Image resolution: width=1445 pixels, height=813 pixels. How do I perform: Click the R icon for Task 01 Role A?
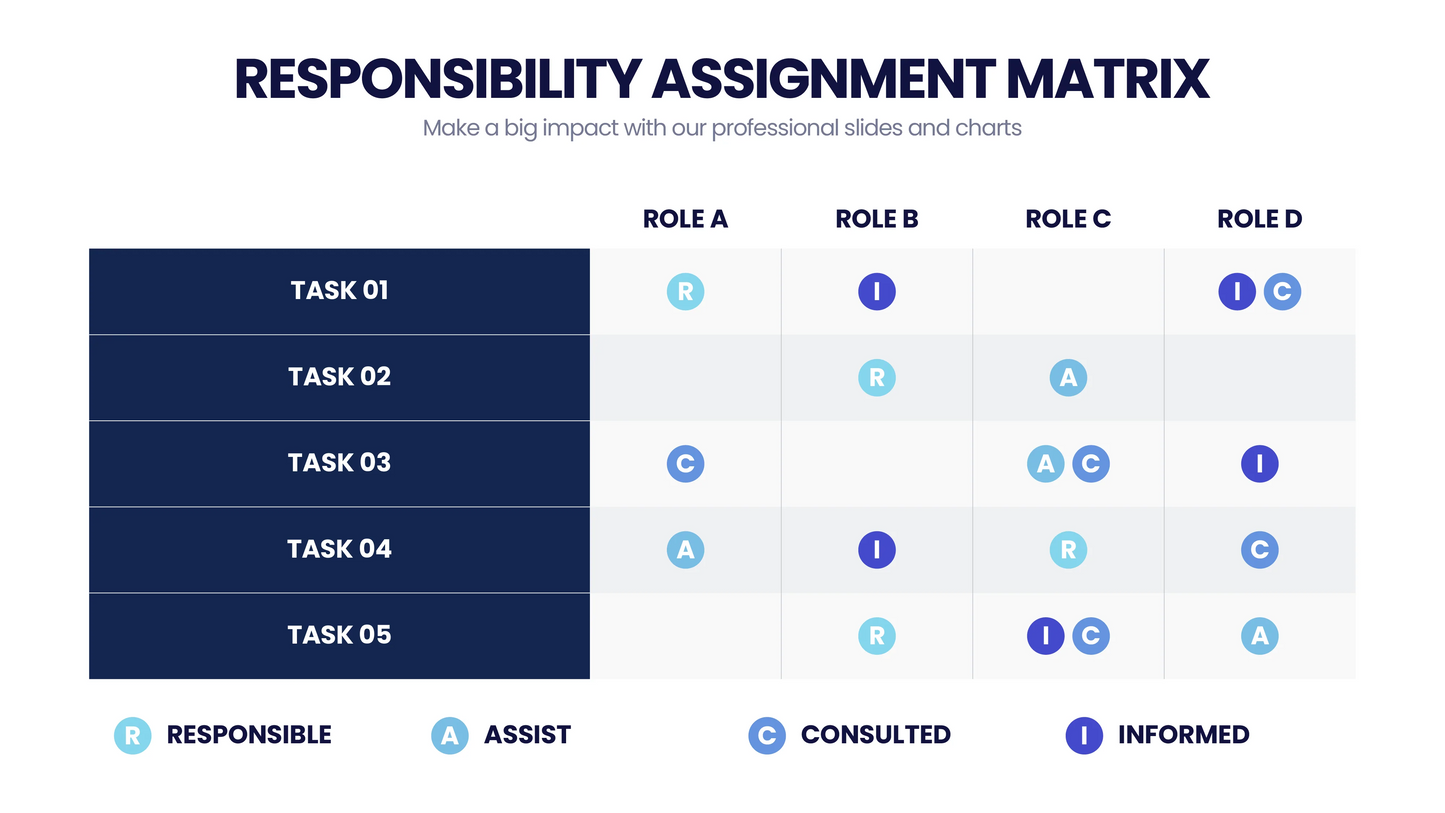coord(685,291)
